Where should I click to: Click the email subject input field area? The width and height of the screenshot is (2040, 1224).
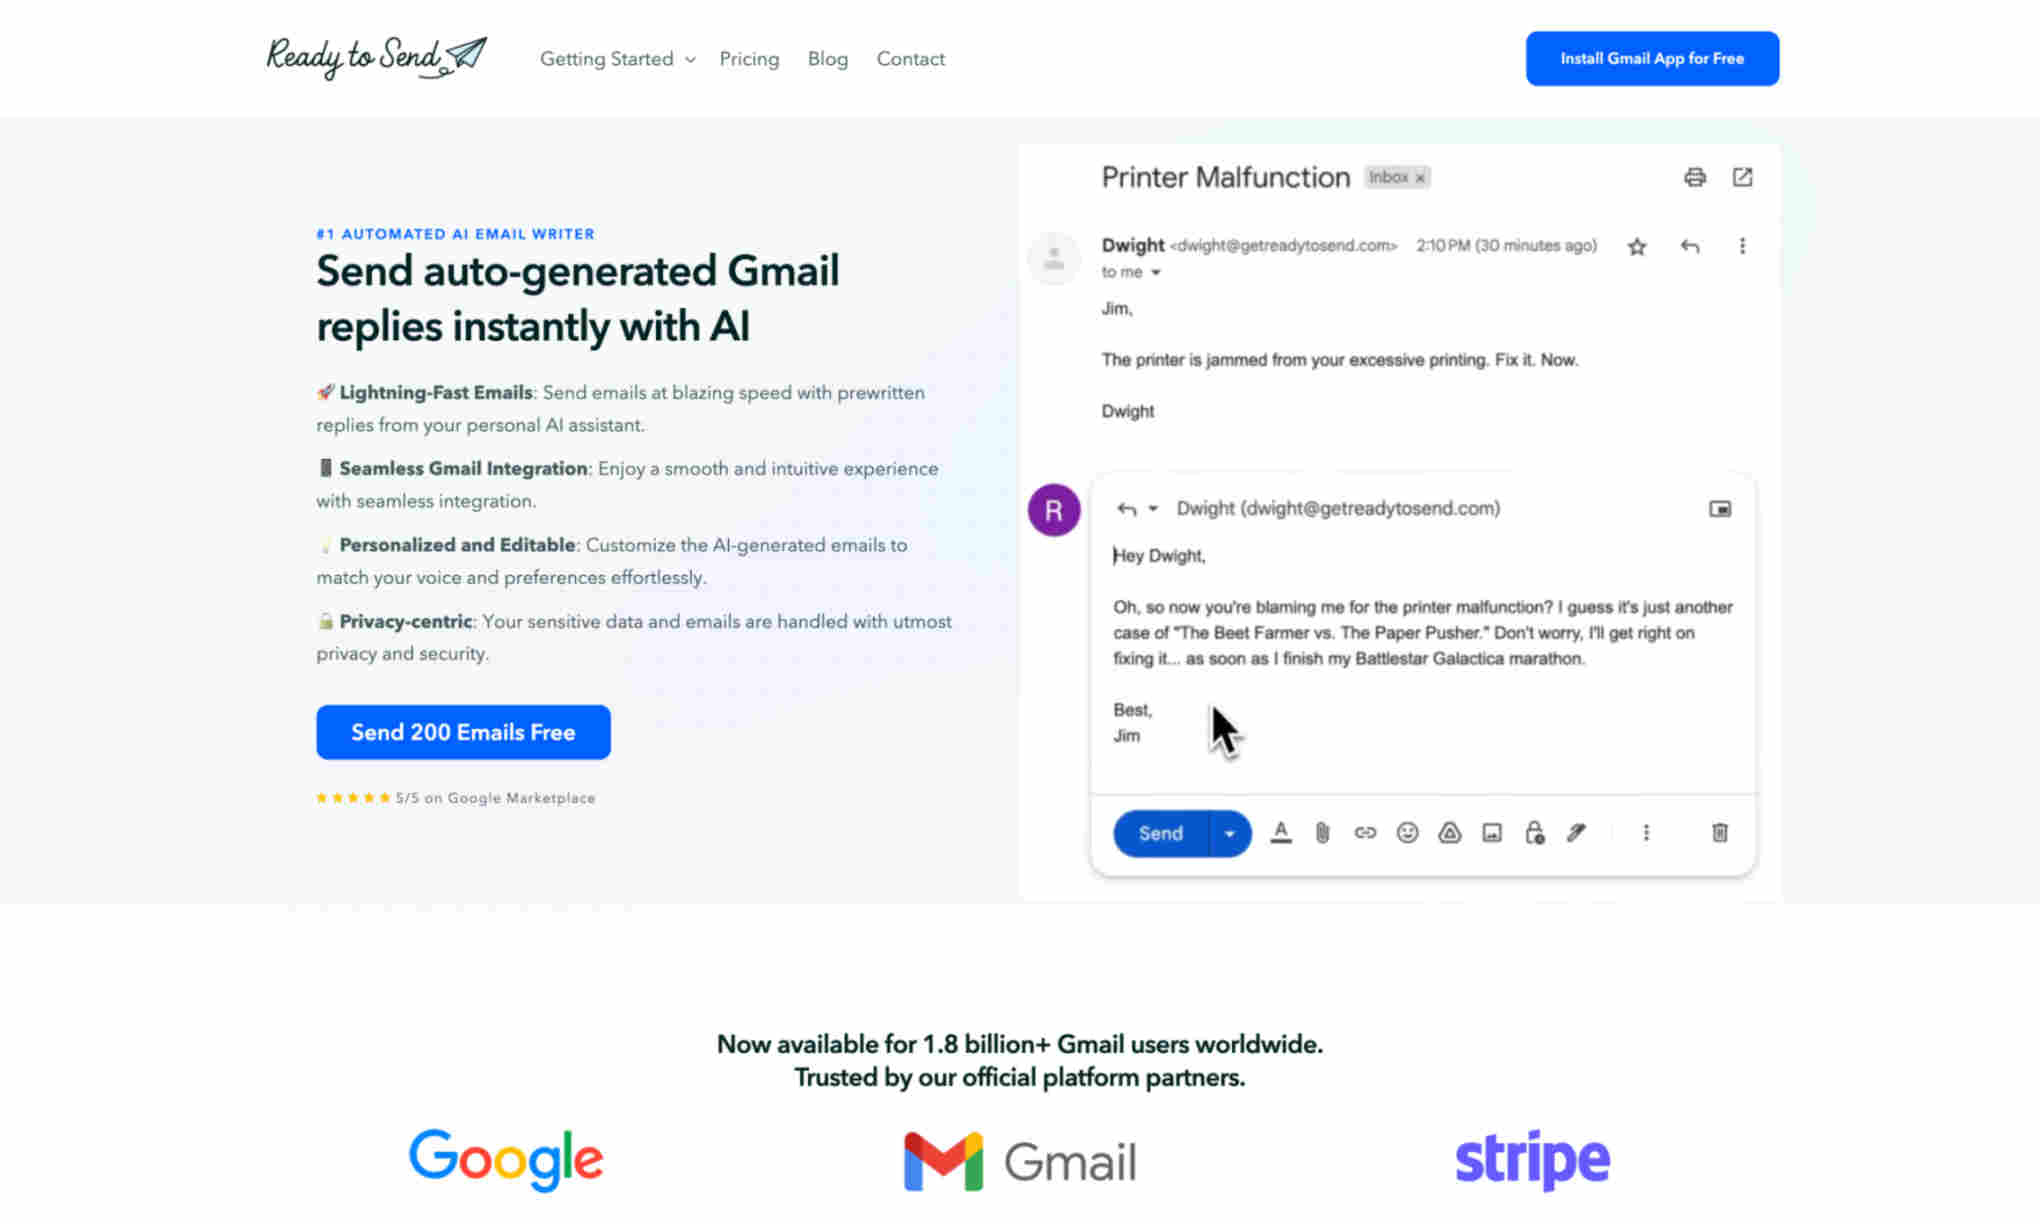1224,176
